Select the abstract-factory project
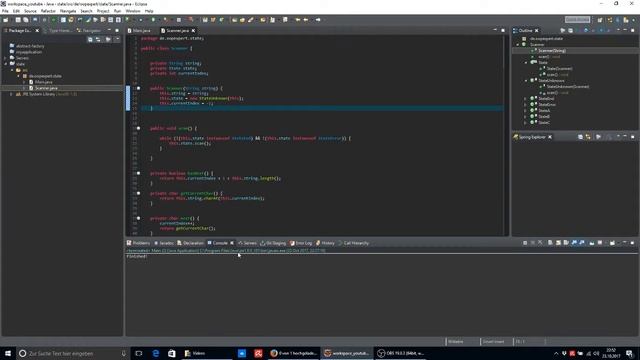640x360 pixels. click(x=30, y=46)
